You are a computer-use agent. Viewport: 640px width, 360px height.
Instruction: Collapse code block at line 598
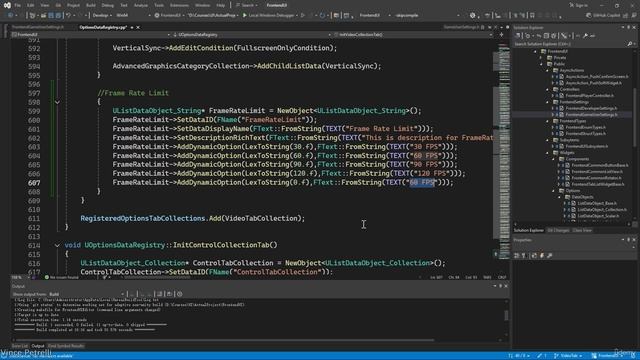pyautogui.click(x=57, y=102)
